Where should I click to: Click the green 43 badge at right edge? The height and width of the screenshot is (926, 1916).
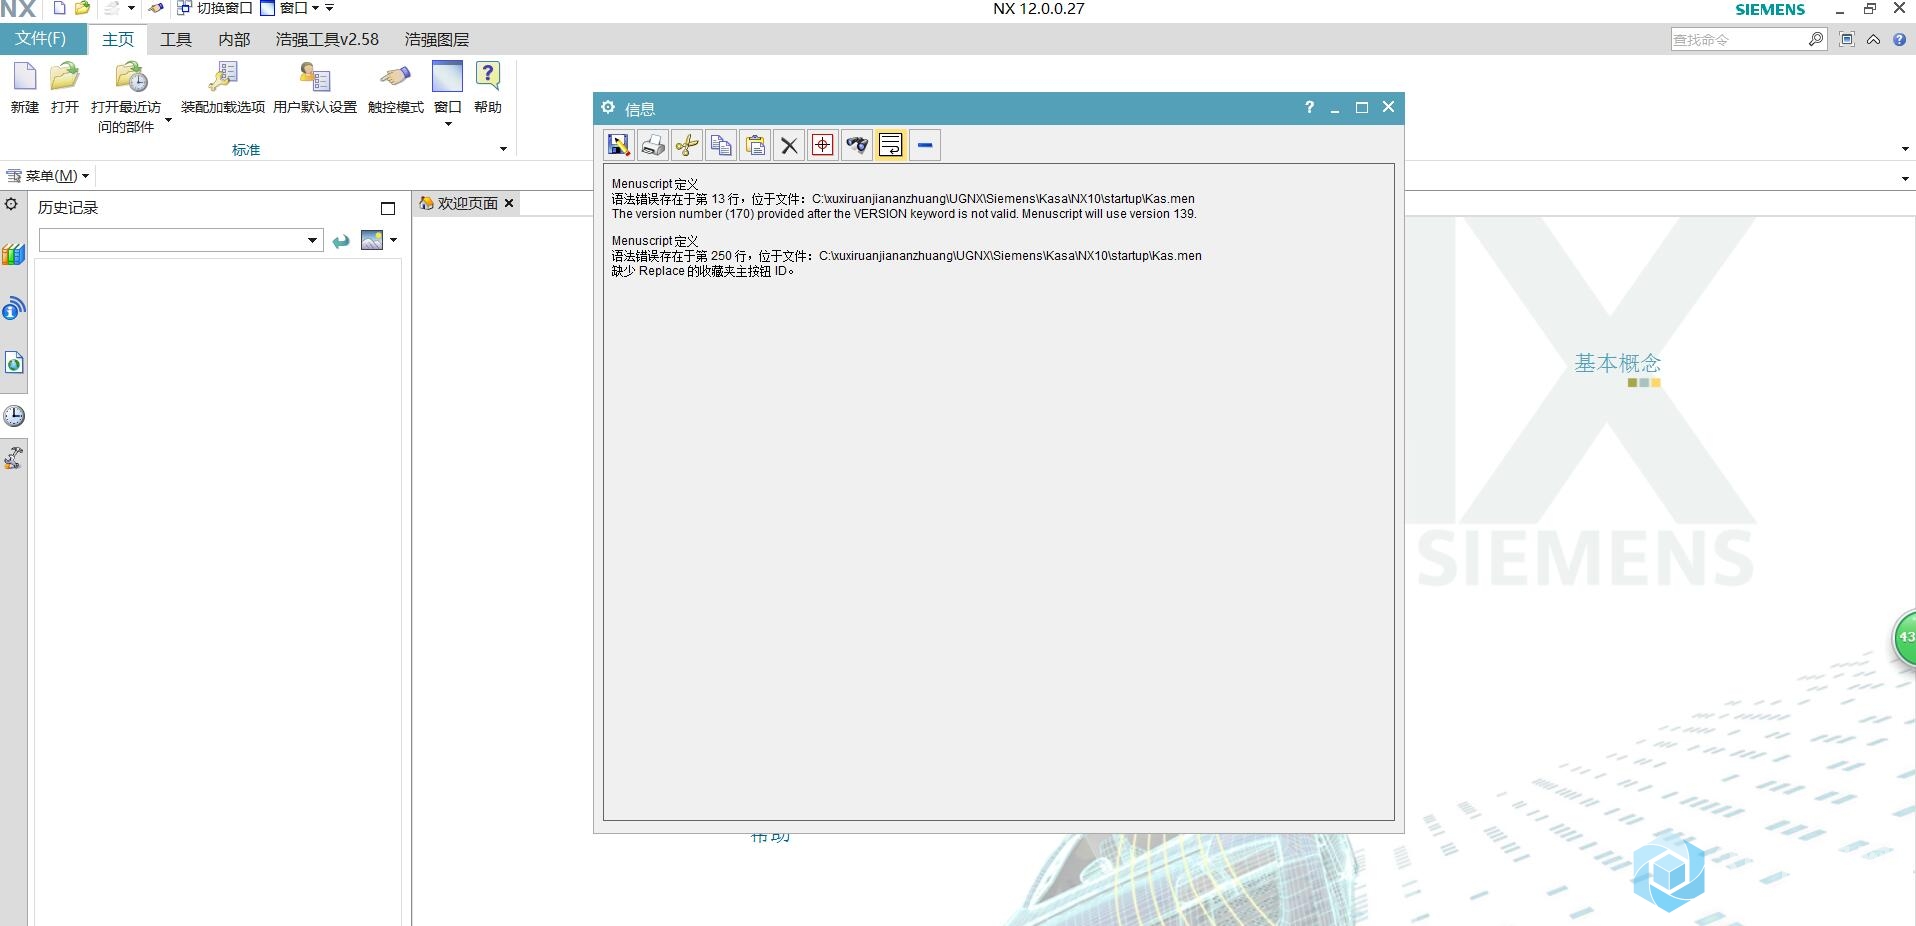click(x=1905, y=638)
